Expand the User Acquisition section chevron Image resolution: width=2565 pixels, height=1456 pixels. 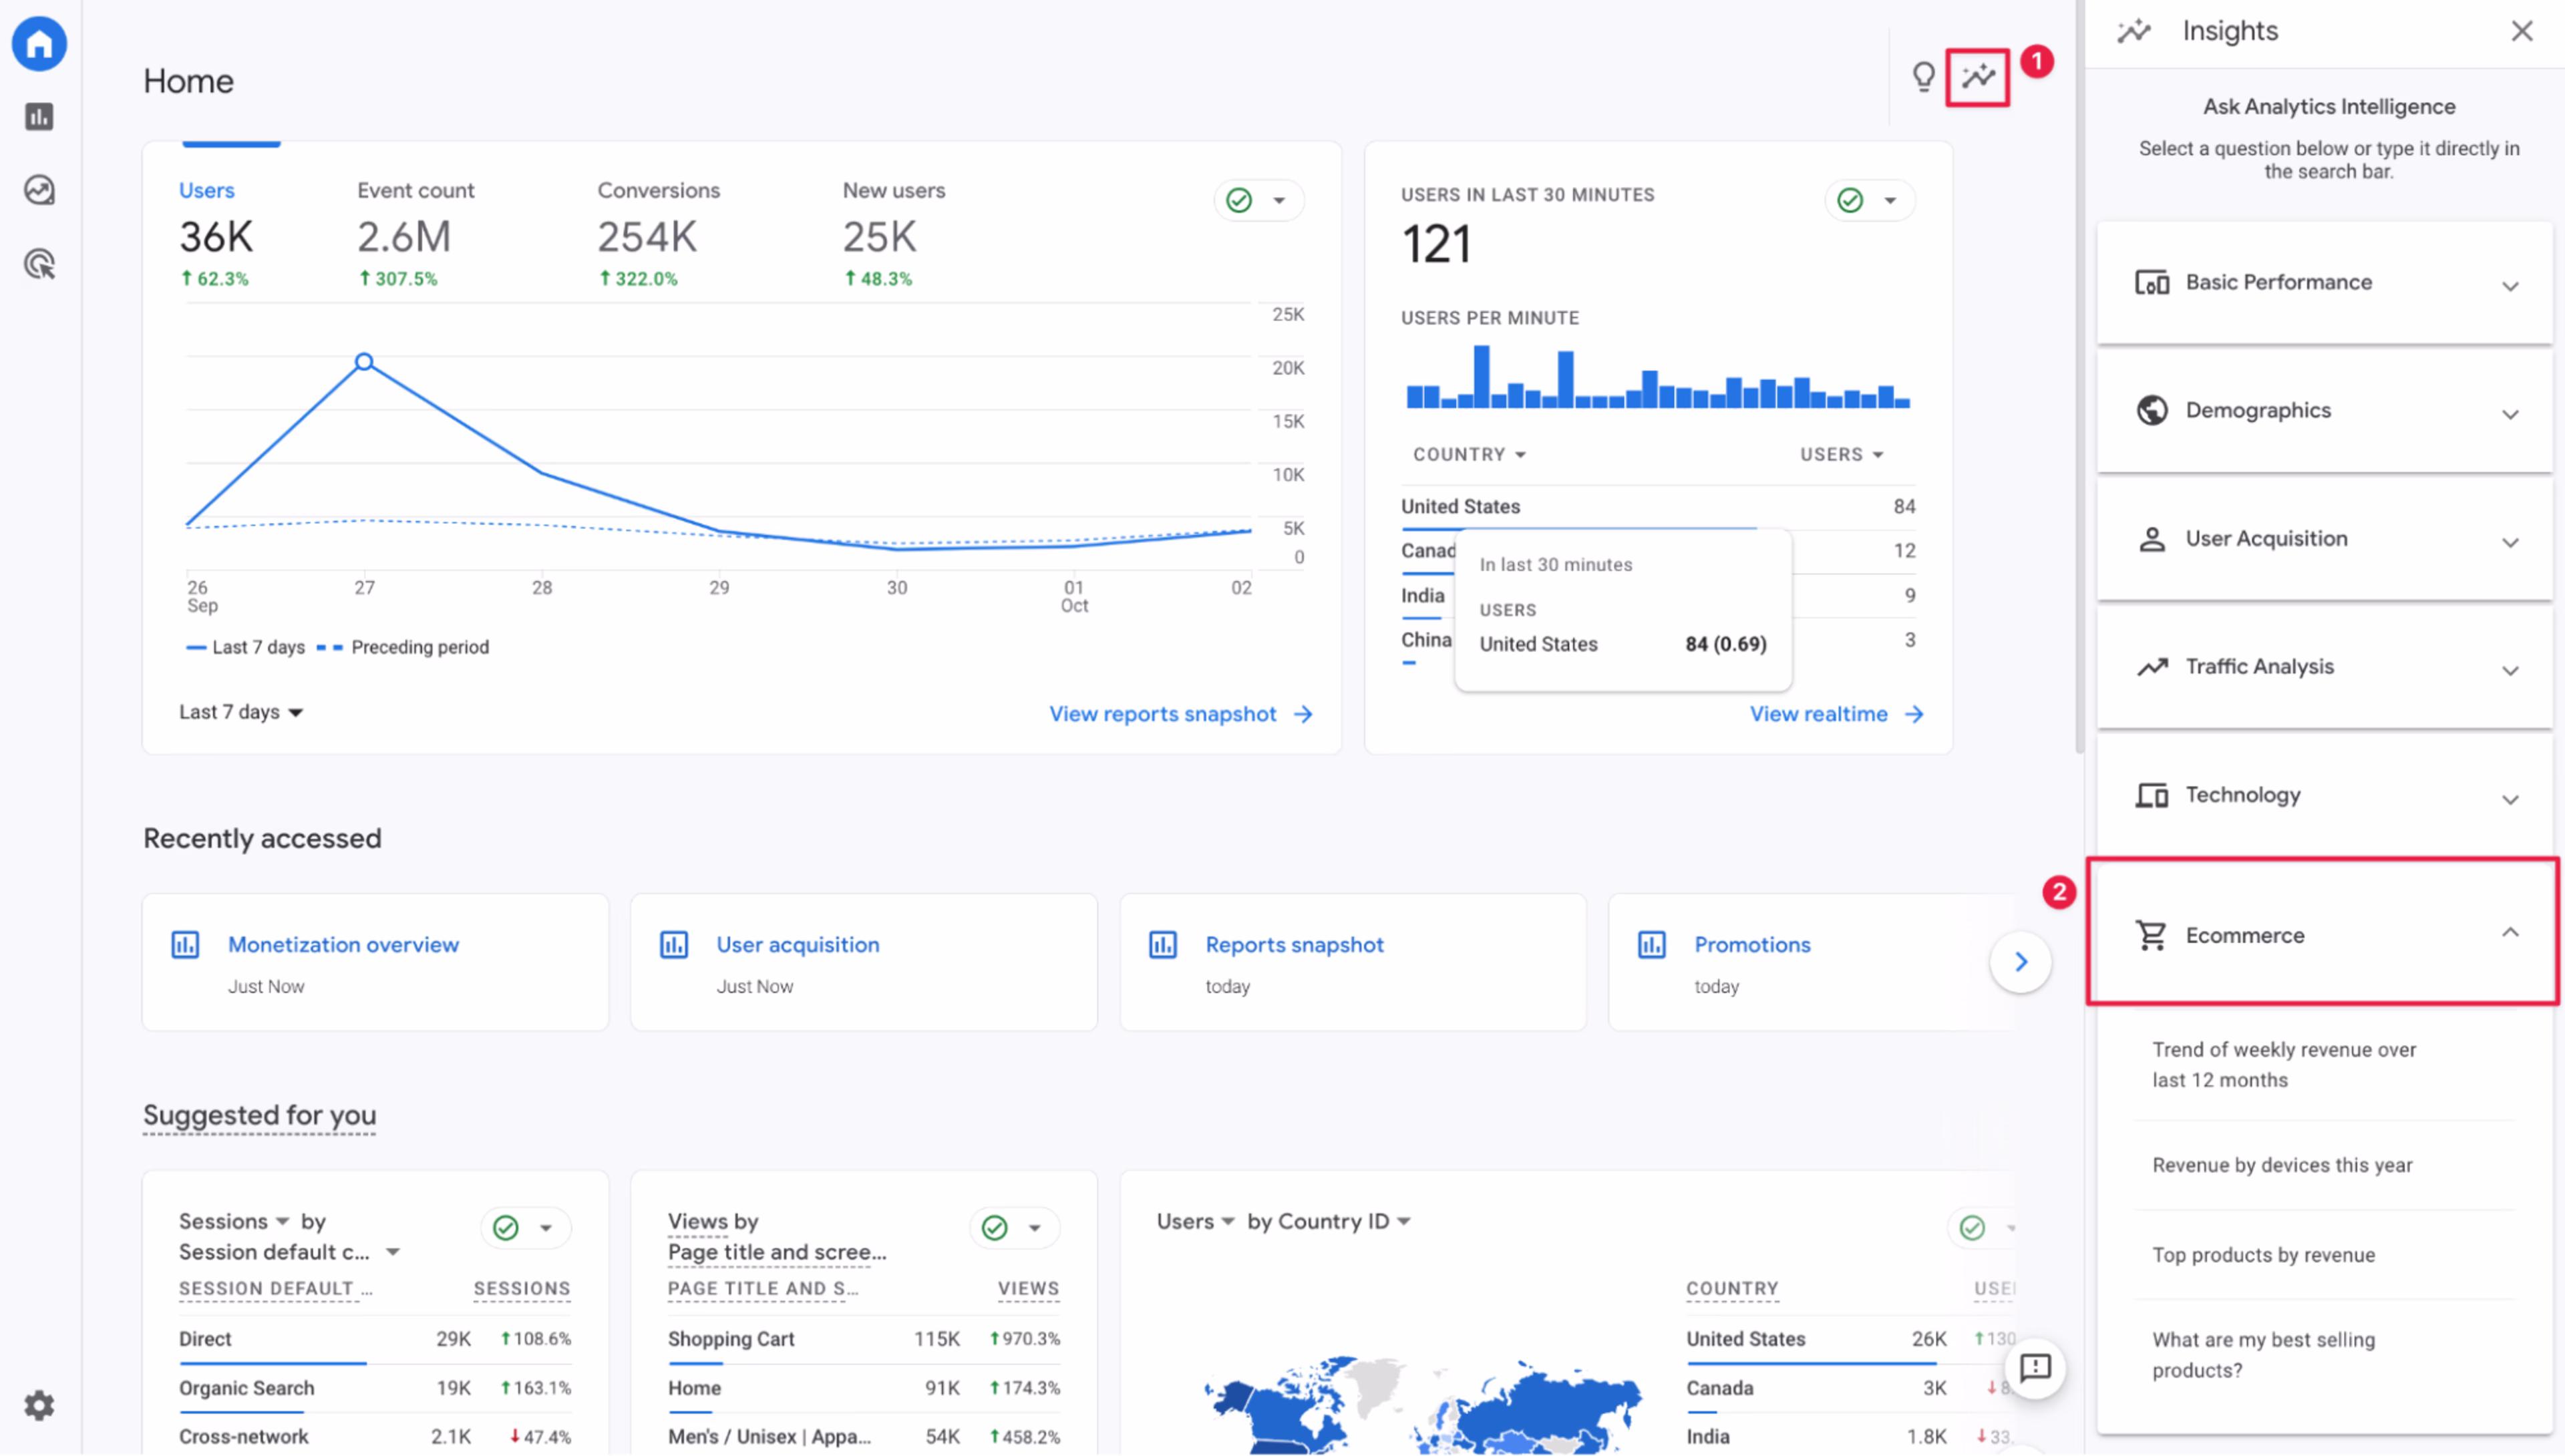point(2510,542)
